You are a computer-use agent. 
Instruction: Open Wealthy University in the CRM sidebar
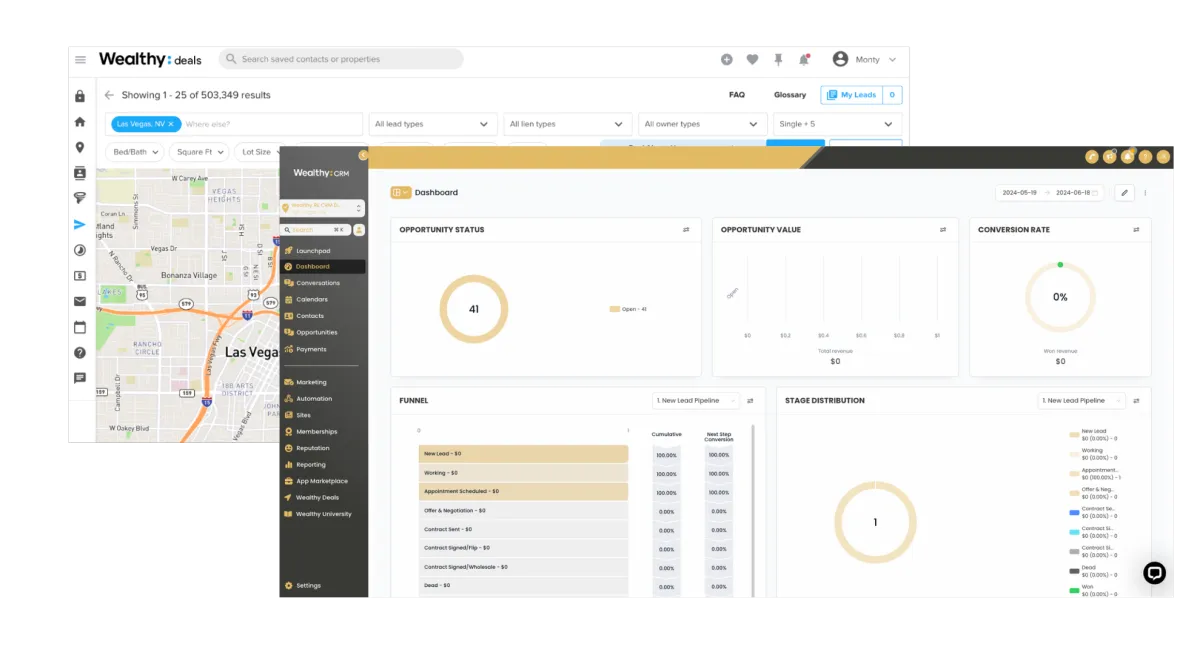click(323, 514)
